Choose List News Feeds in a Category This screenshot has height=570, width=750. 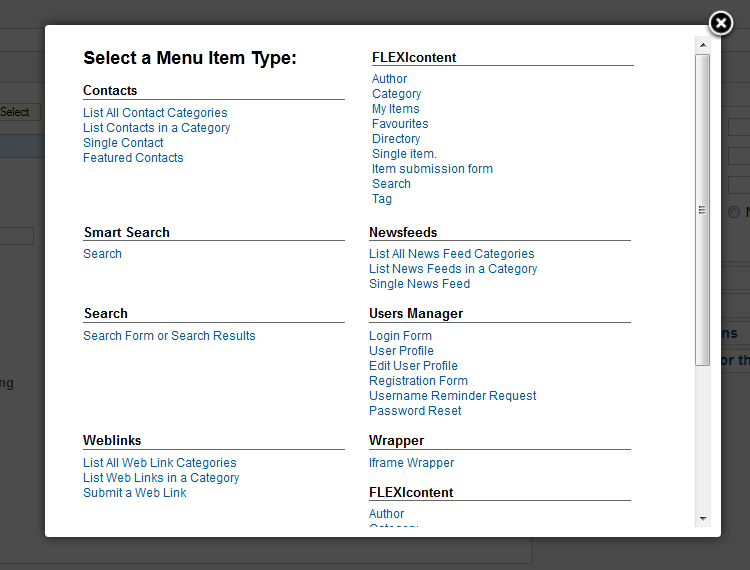click(453, 269)
